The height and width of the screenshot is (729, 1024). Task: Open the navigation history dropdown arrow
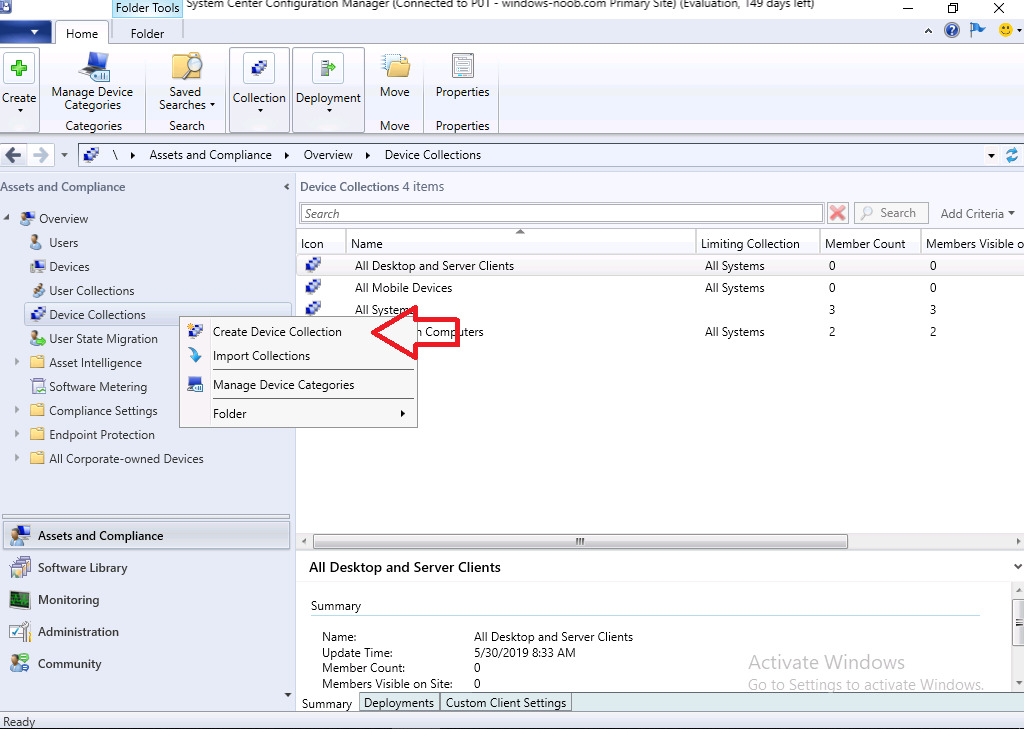64,155
